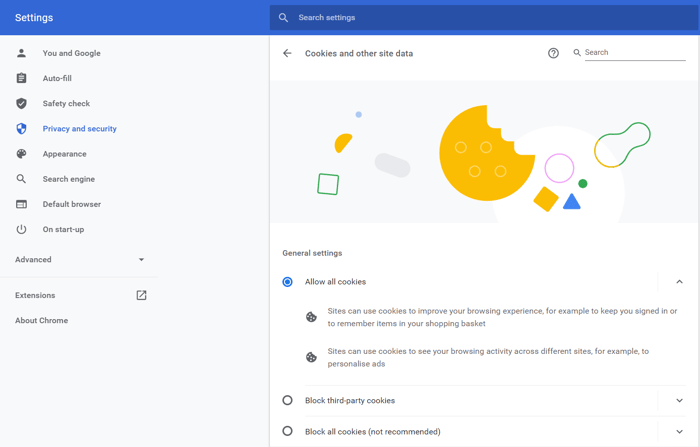Click cookie icon beside personalise ads text
Screen dimensions: 700x447
pos(311,357)
